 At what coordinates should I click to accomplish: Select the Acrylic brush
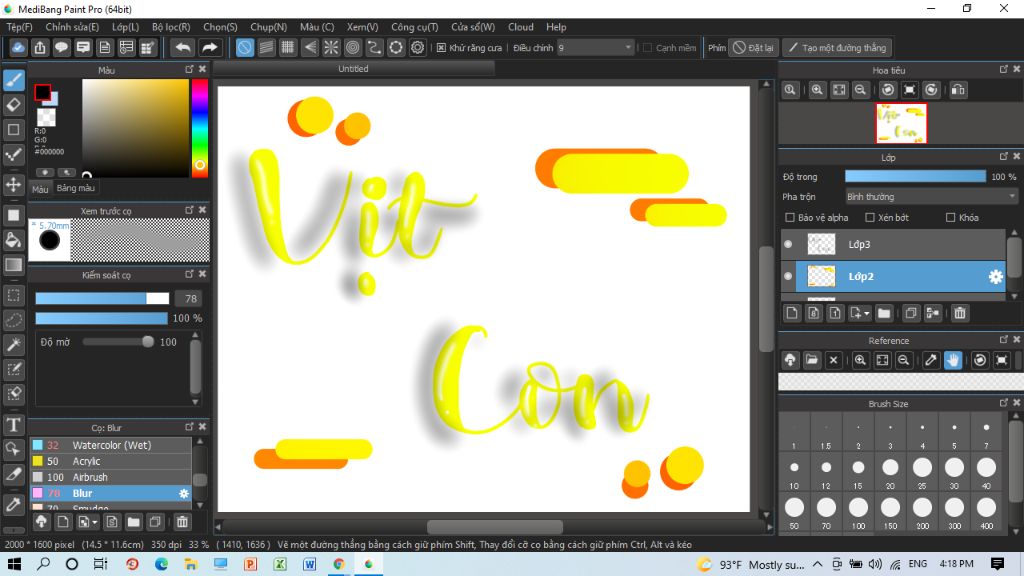pyautogui.click(x=111, y=462)
